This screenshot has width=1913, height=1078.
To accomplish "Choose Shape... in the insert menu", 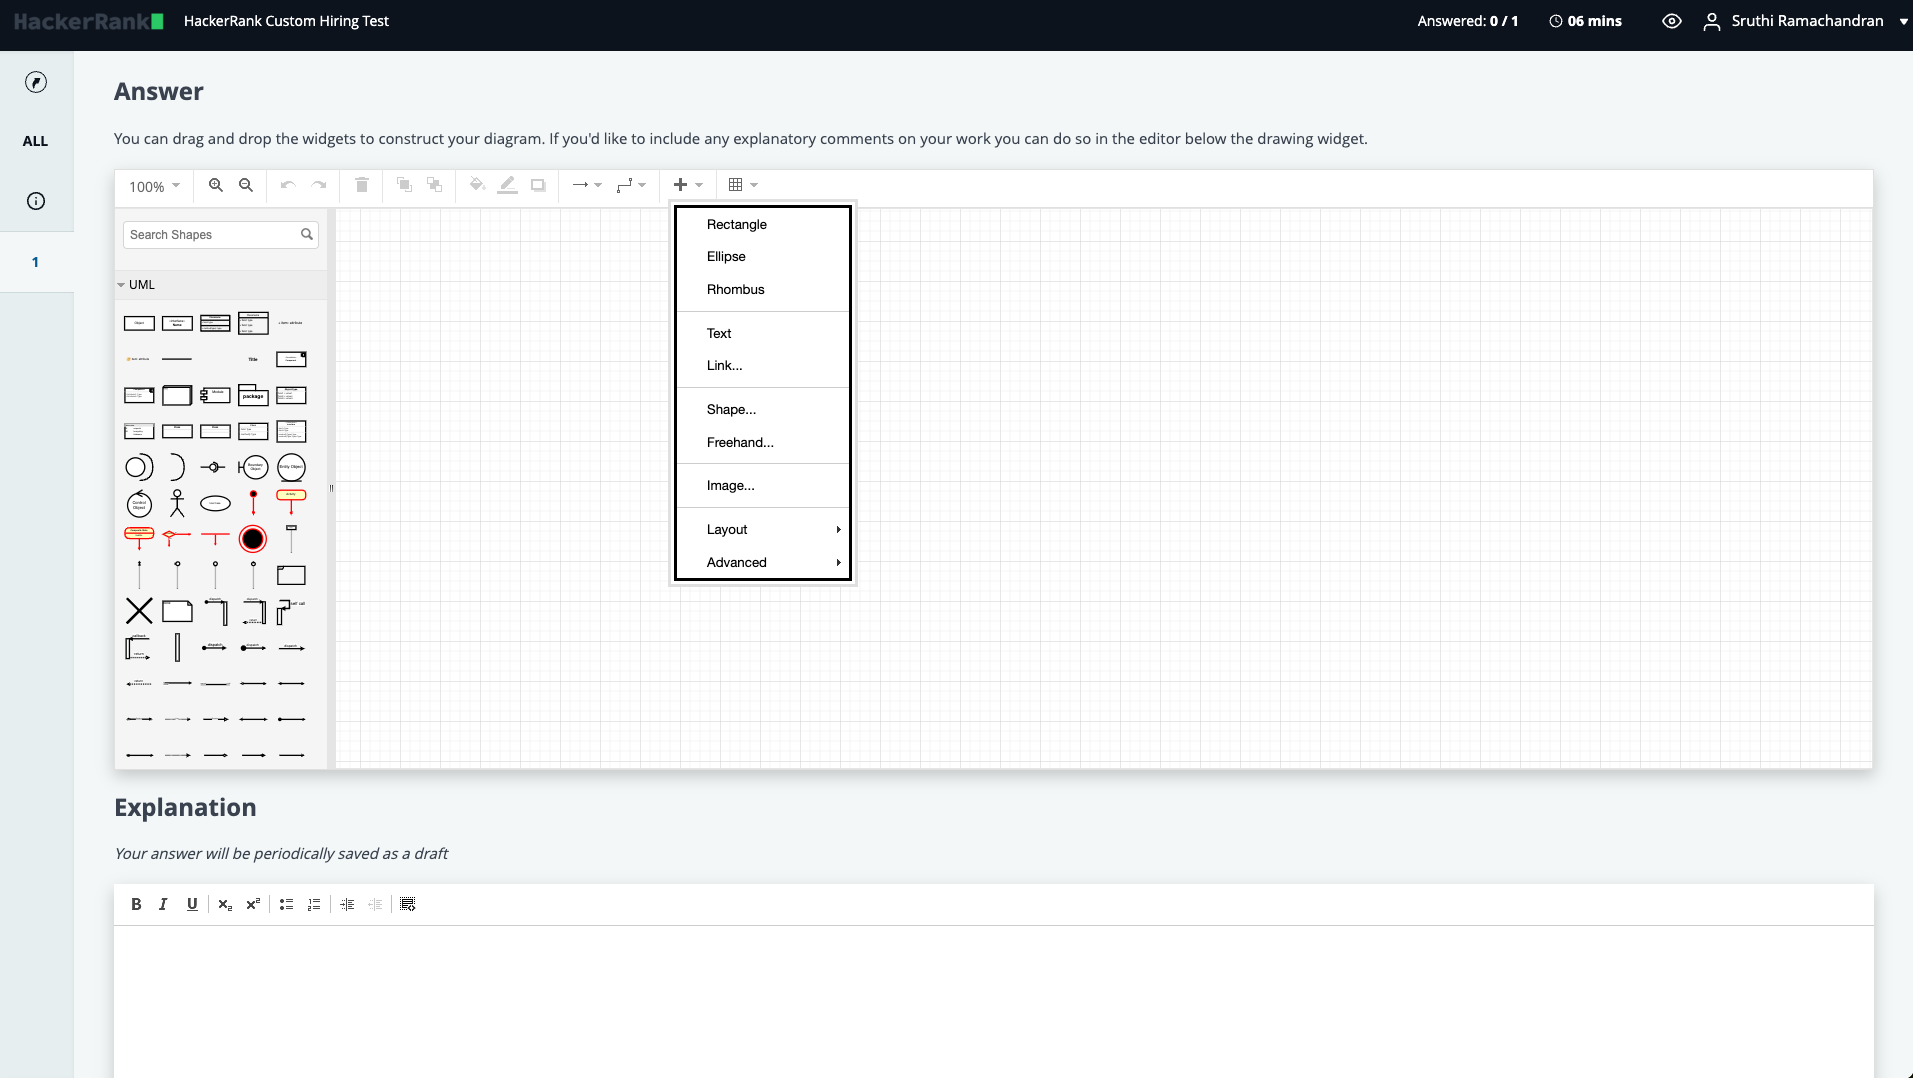I will [x=763, y=410].
